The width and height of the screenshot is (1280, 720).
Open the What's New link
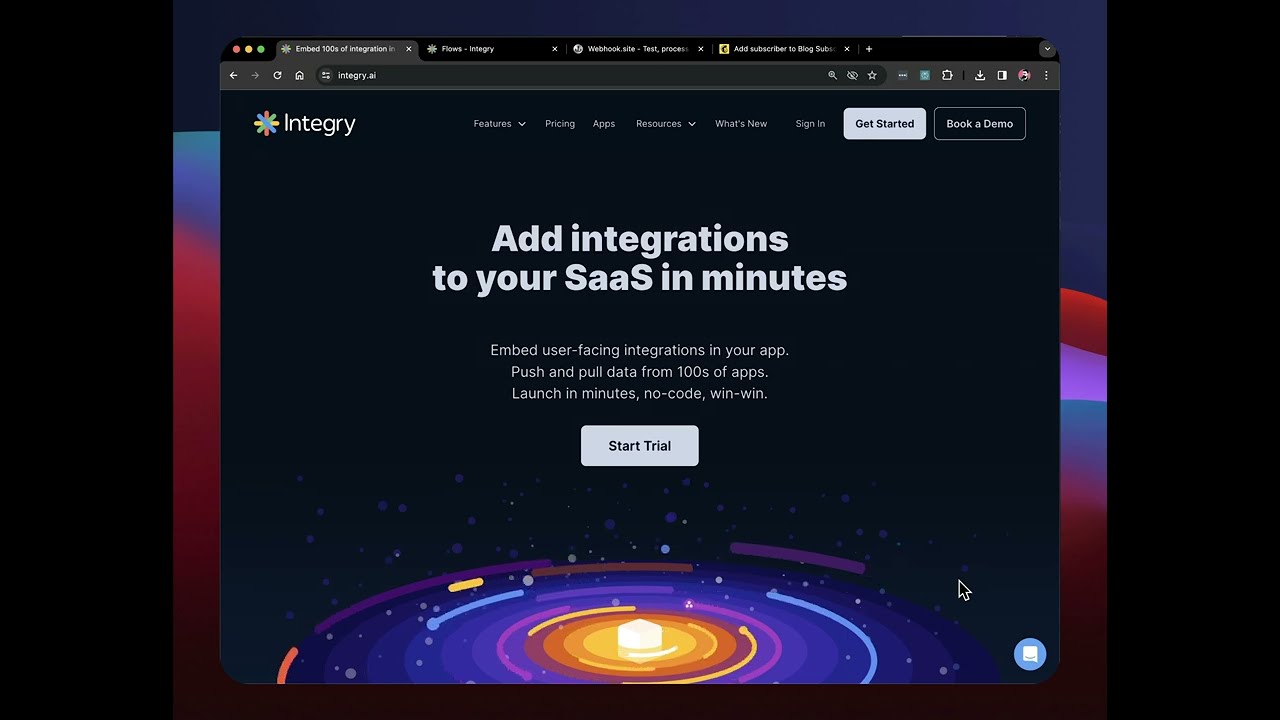741,124
